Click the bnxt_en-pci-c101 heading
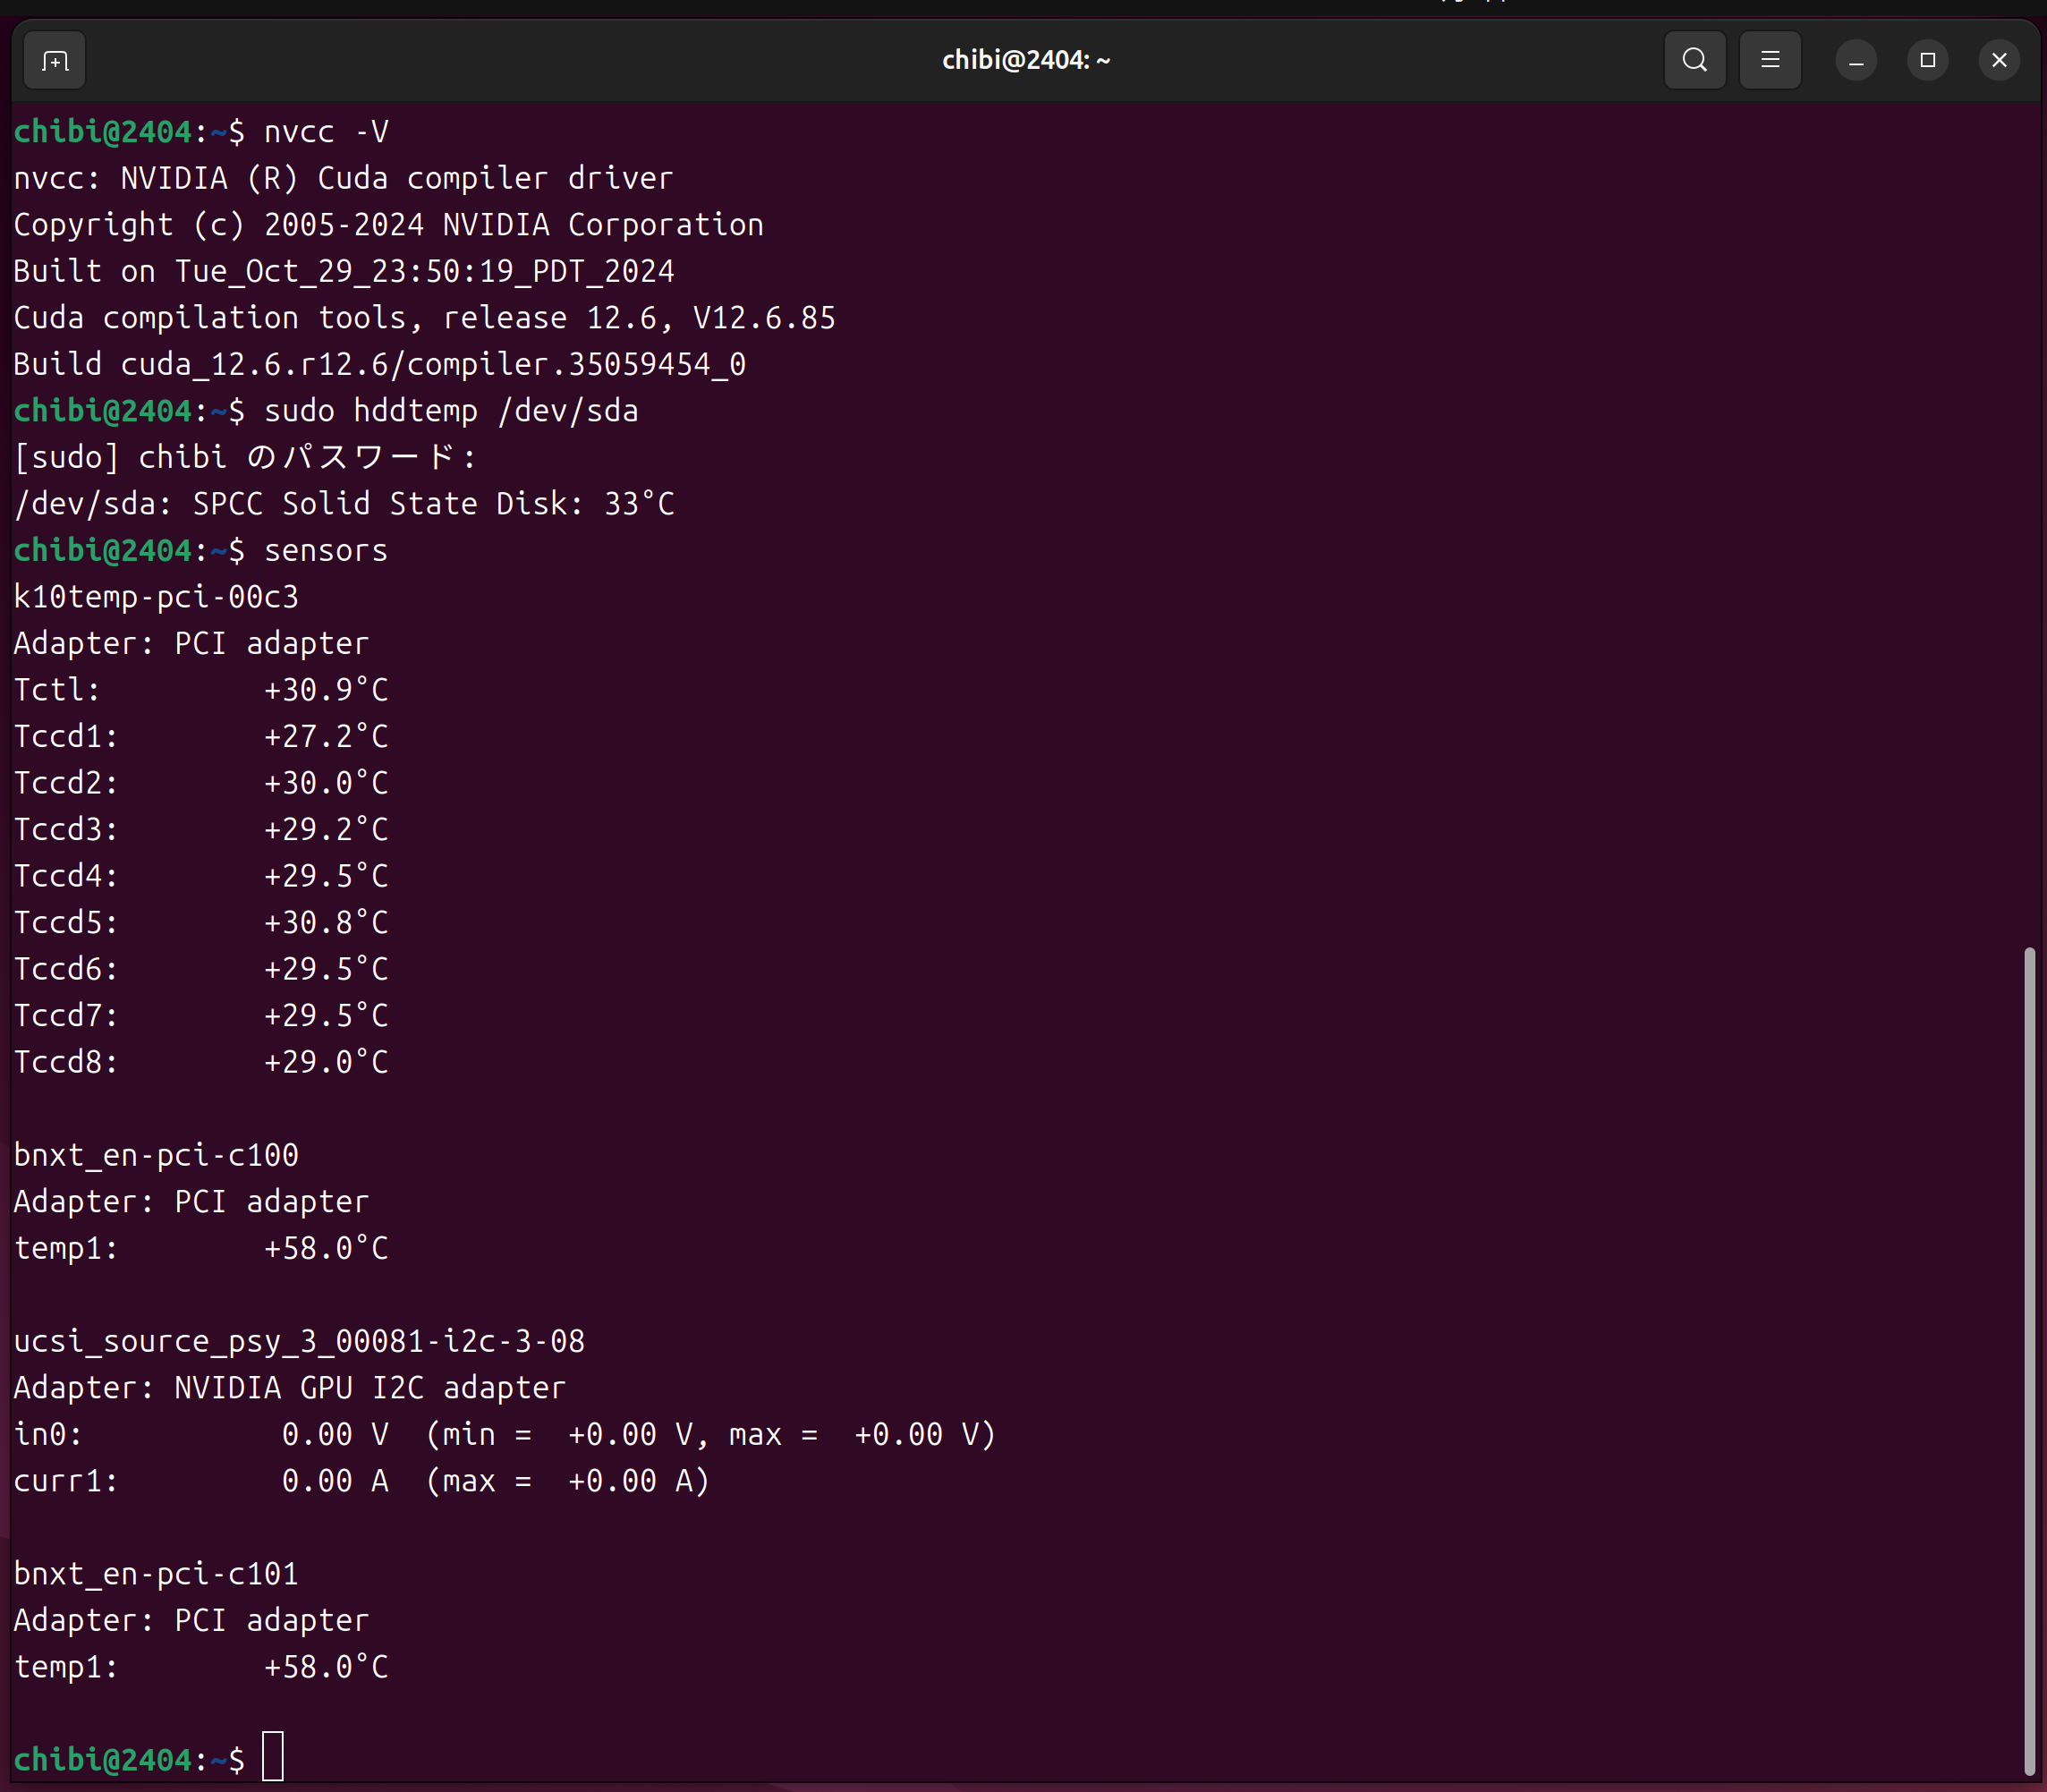 (156, 1574)
